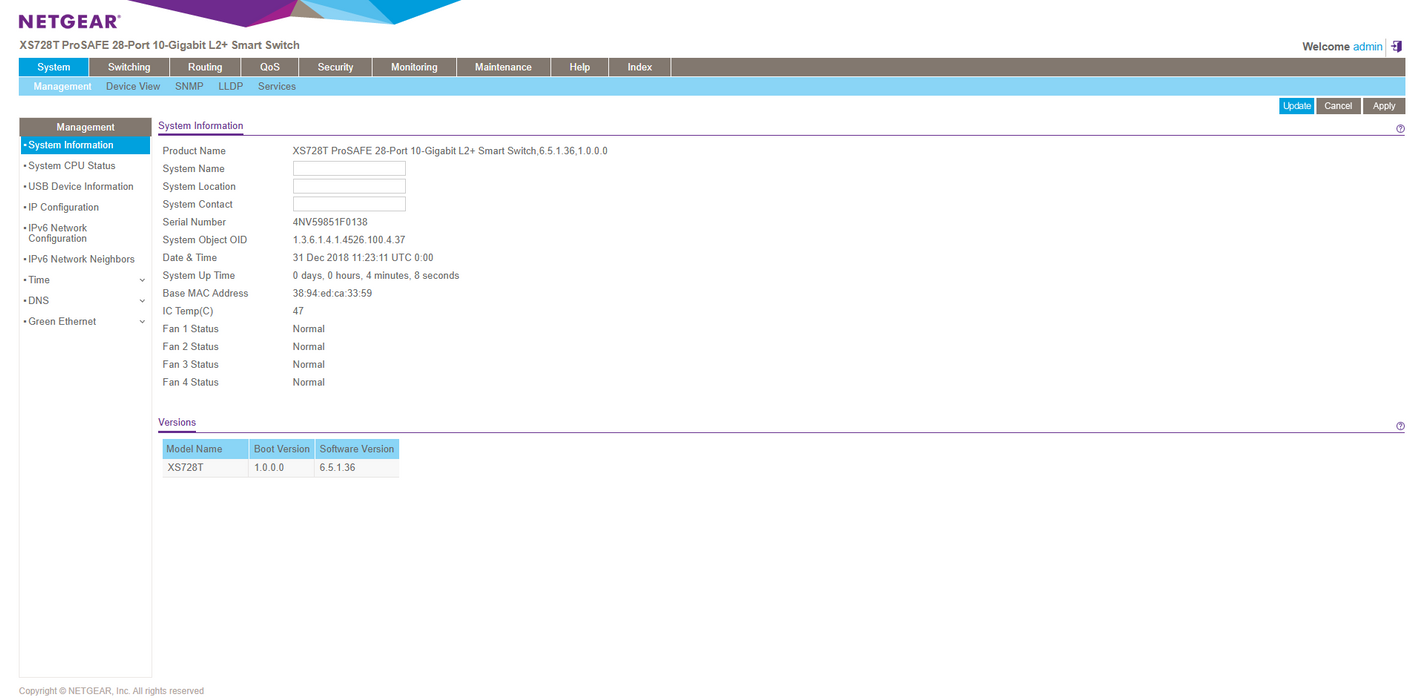Click the NETGEAR logo
Image resolution: width=1422 pixels, height=700 pixels.
pos(69,21)
